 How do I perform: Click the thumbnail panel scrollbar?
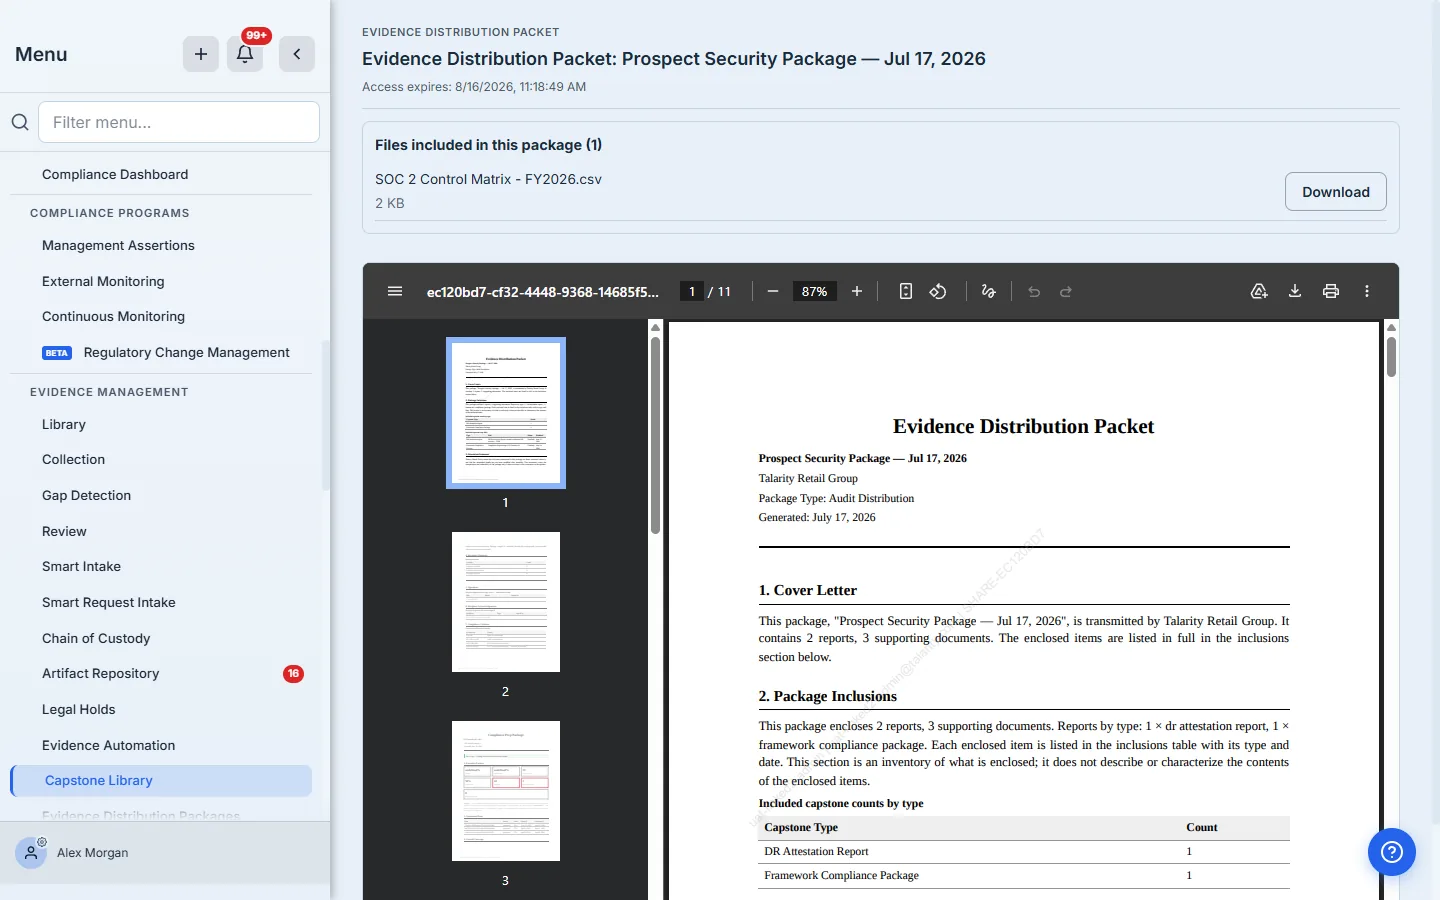coord(655,436)
